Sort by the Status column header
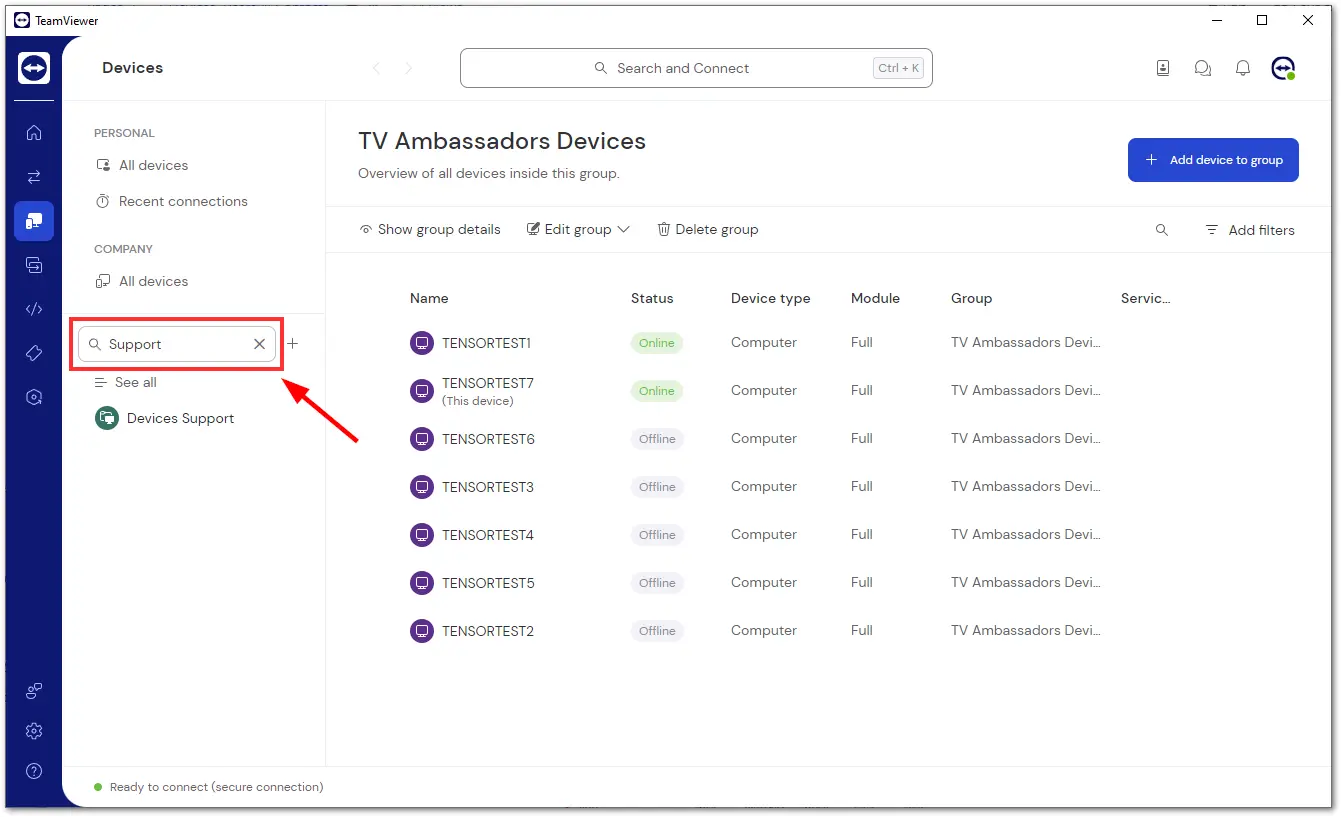Screen dimensions: 1341x817 [652, 298]
